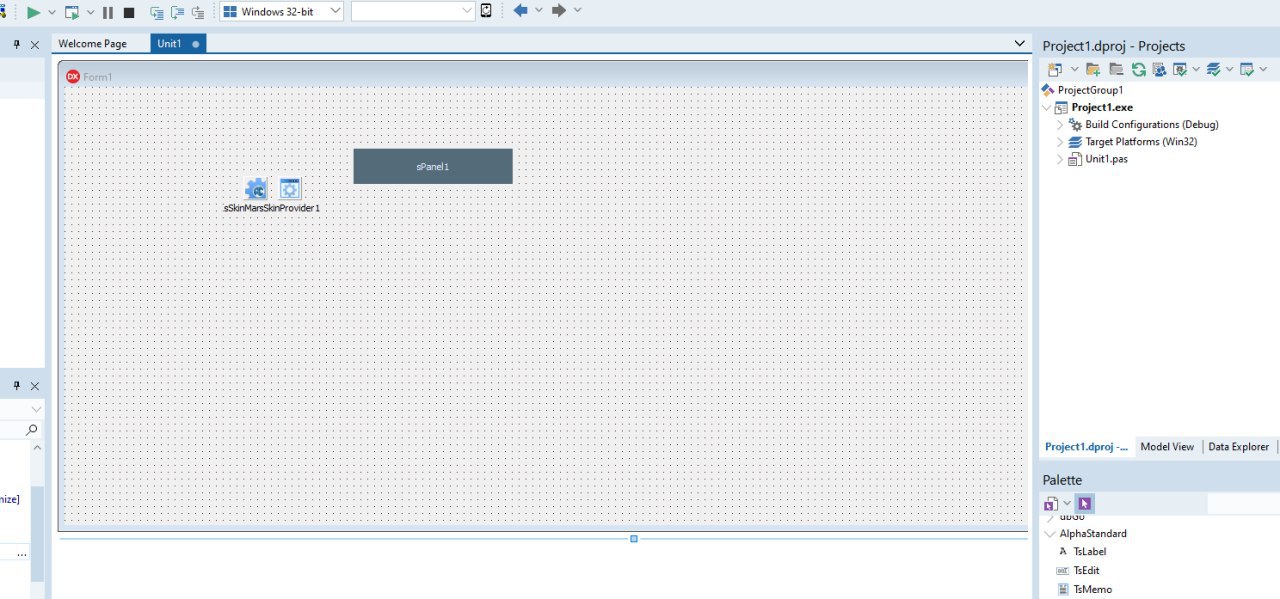This screenshot has width=1280, height=599.
Task: Click the Run Until Return debug icon
Action: (198, 12)
